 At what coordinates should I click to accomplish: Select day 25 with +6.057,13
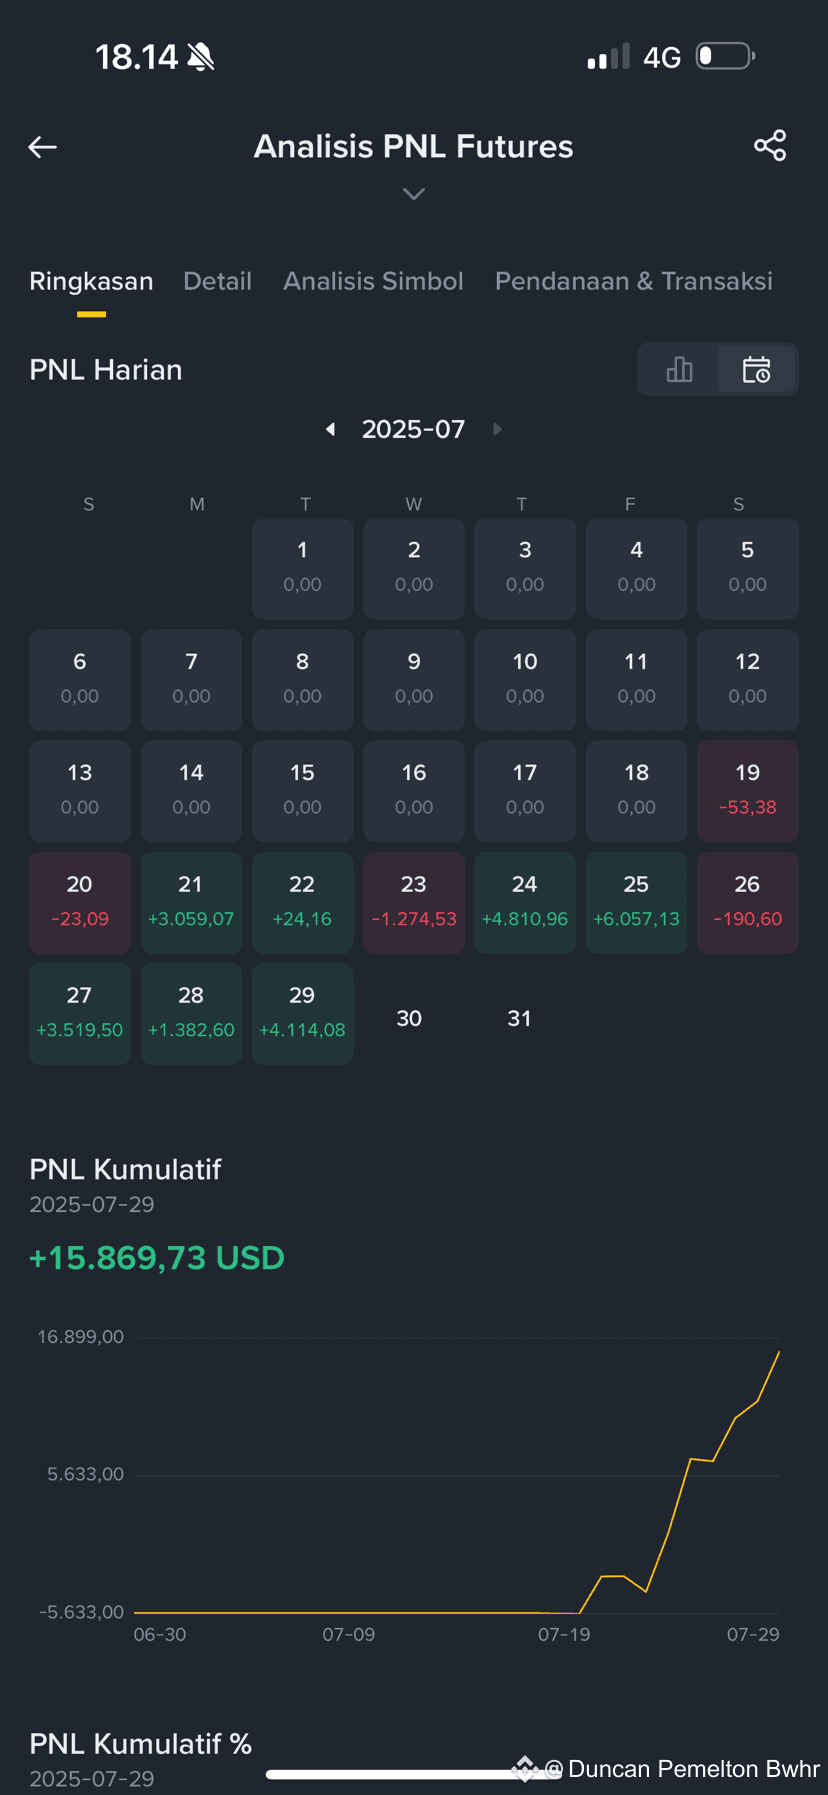point(636,902)
